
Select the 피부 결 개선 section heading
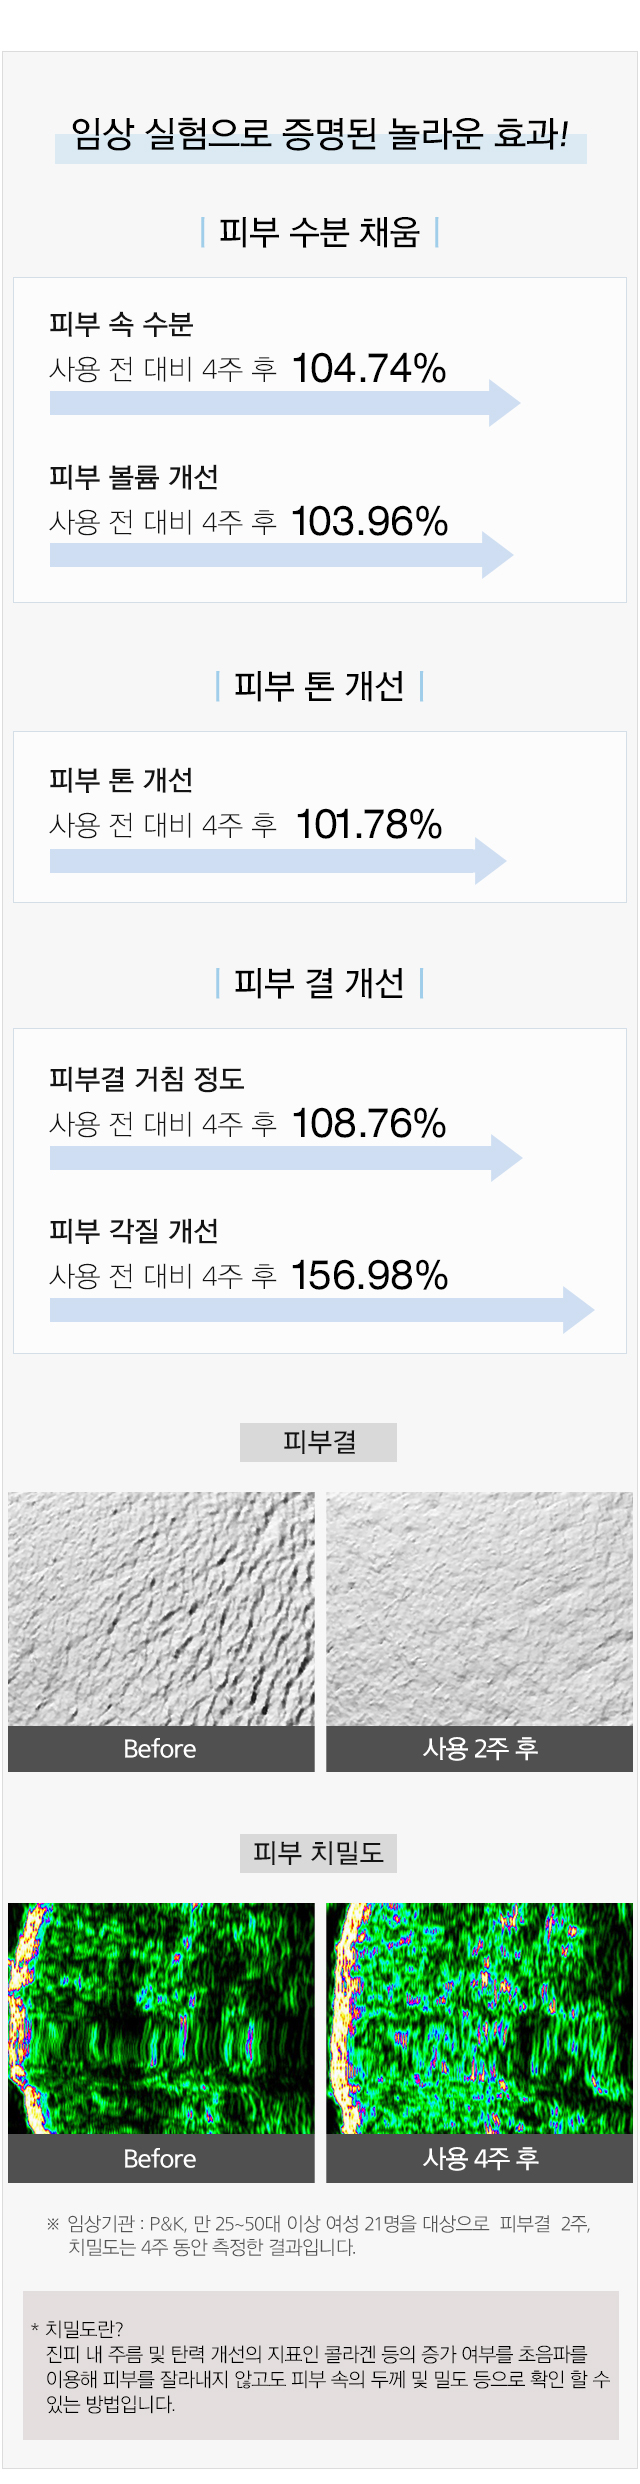(x=320, y=983)
